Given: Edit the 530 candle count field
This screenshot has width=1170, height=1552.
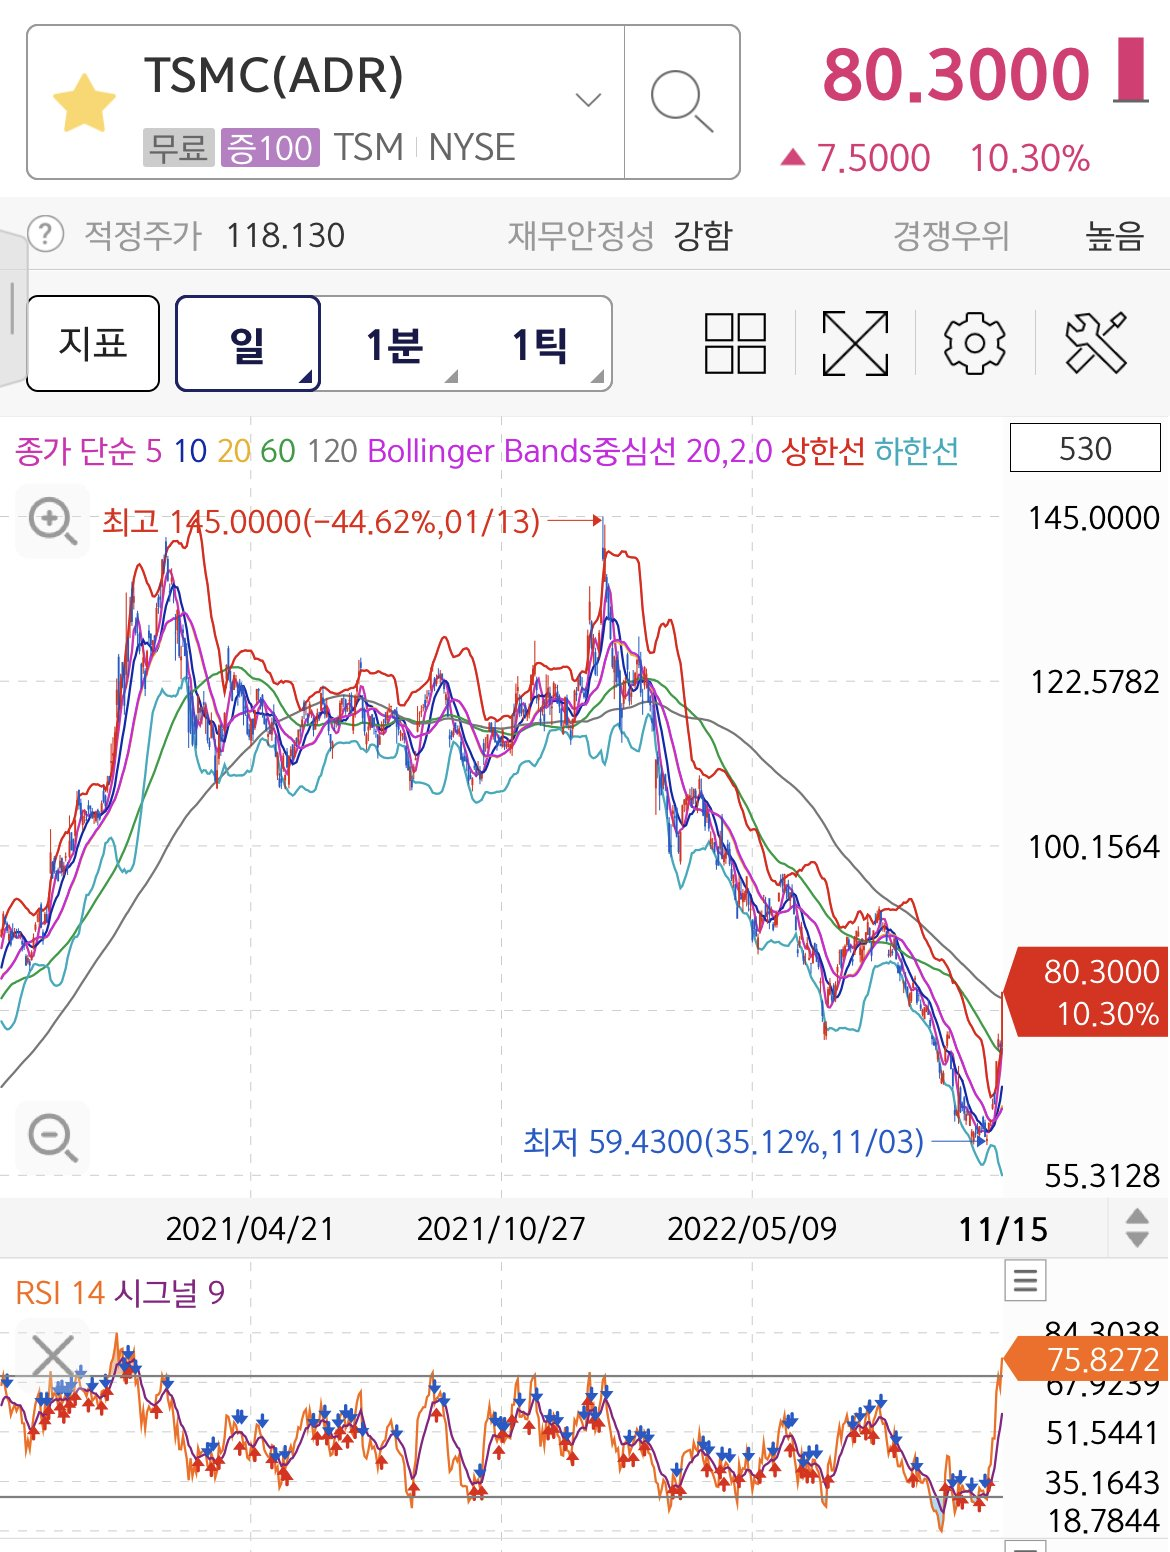Looking at the screenshot, I should (x=1085, y=448).
